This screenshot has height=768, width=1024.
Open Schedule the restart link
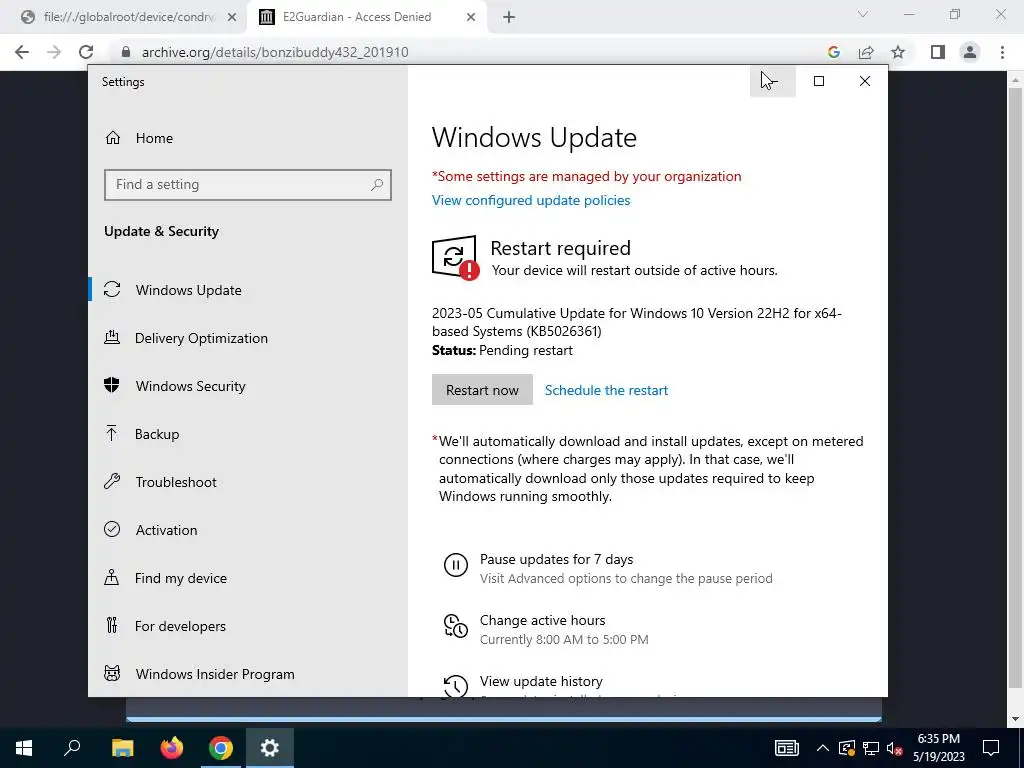tap(606, 390)
